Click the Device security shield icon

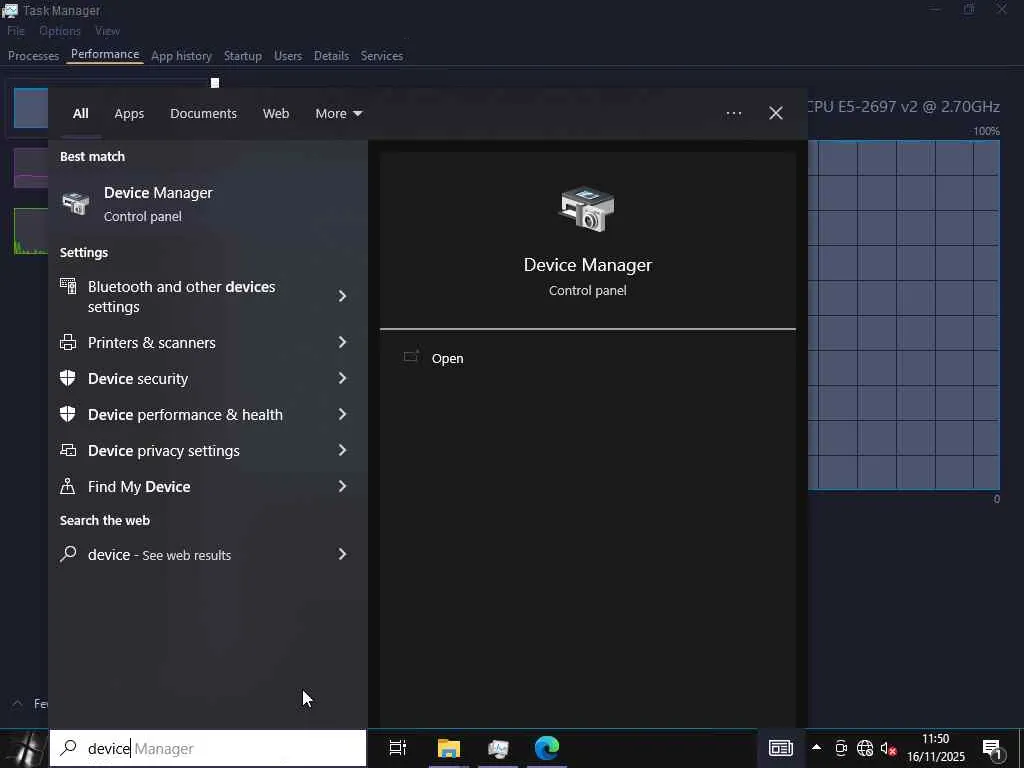tap(68, 378)
